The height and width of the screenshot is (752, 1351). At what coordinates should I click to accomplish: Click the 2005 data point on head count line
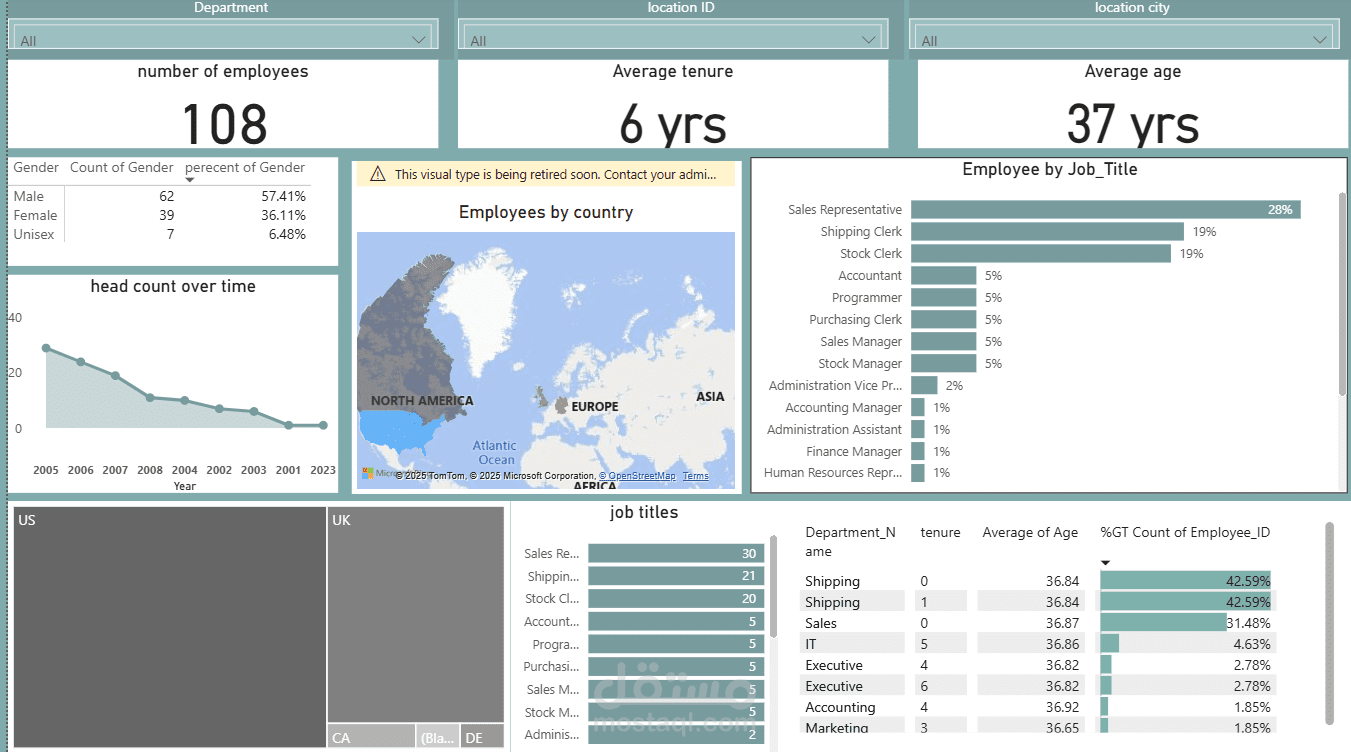[46, 348]
